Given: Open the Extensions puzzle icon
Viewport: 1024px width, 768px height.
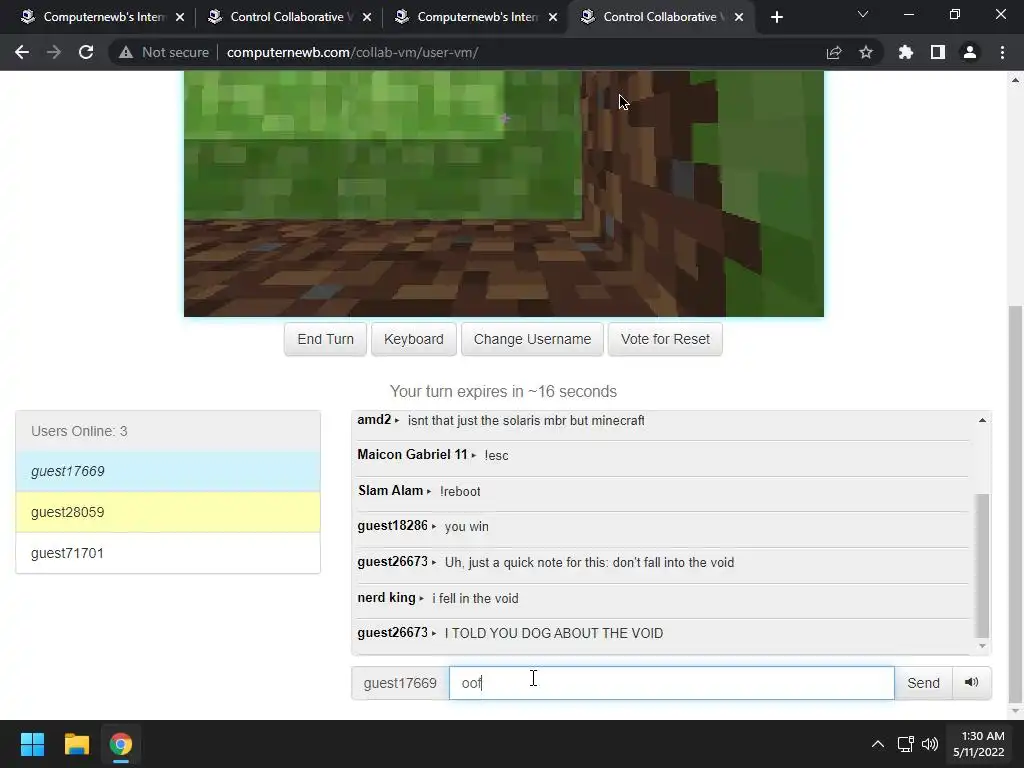Looking at the screenshot, I should click(x=905, y=52).
